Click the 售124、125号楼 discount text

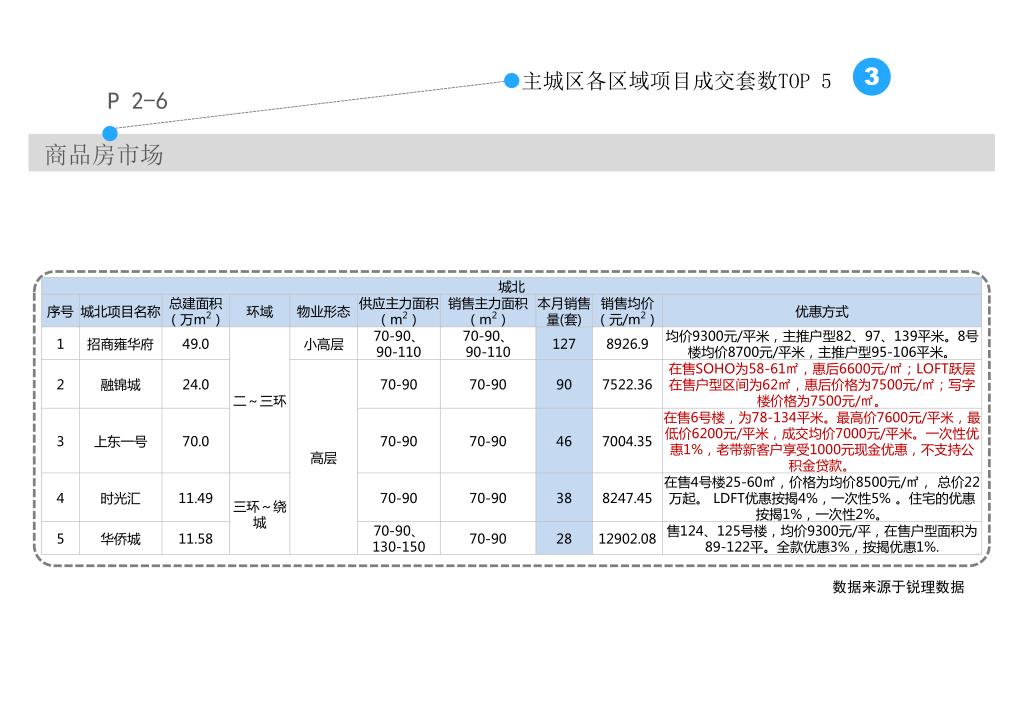click(x=822, y=539)
